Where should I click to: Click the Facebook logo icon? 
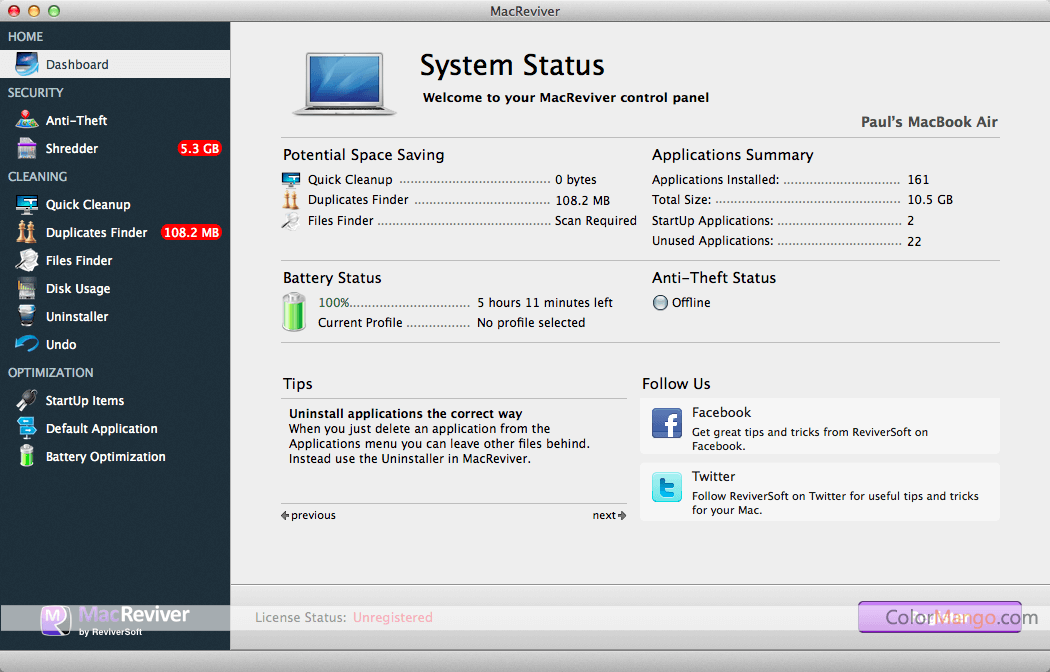(x=667, y=423)
